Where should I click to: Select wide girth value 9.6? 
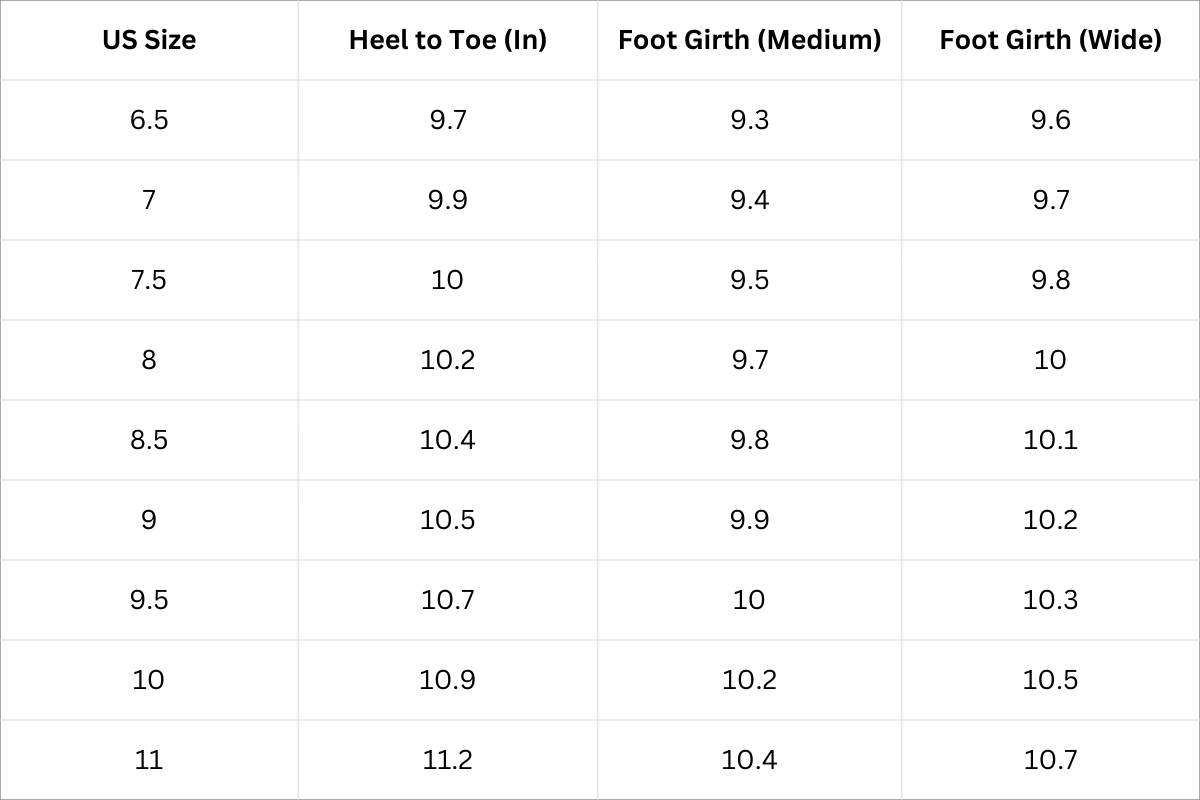pos(1050,120)
